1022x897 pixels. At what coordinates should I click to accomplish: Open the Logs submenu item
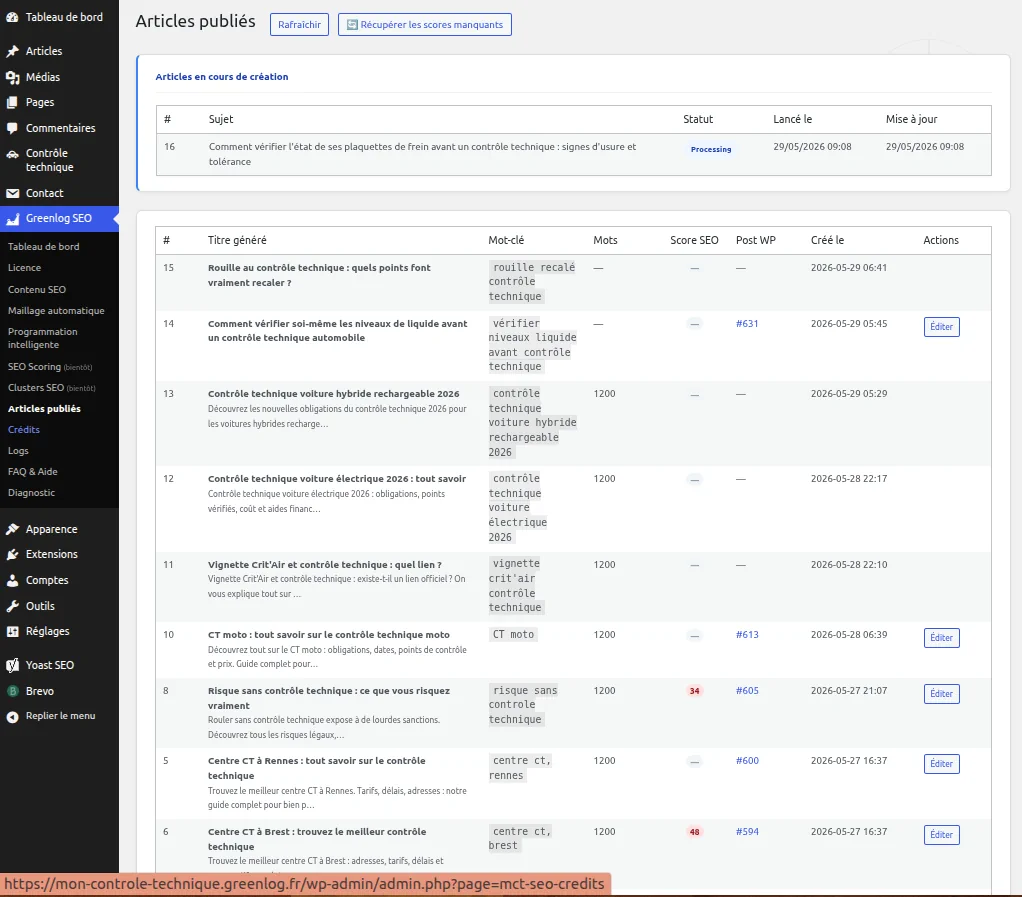click(18, 451)
